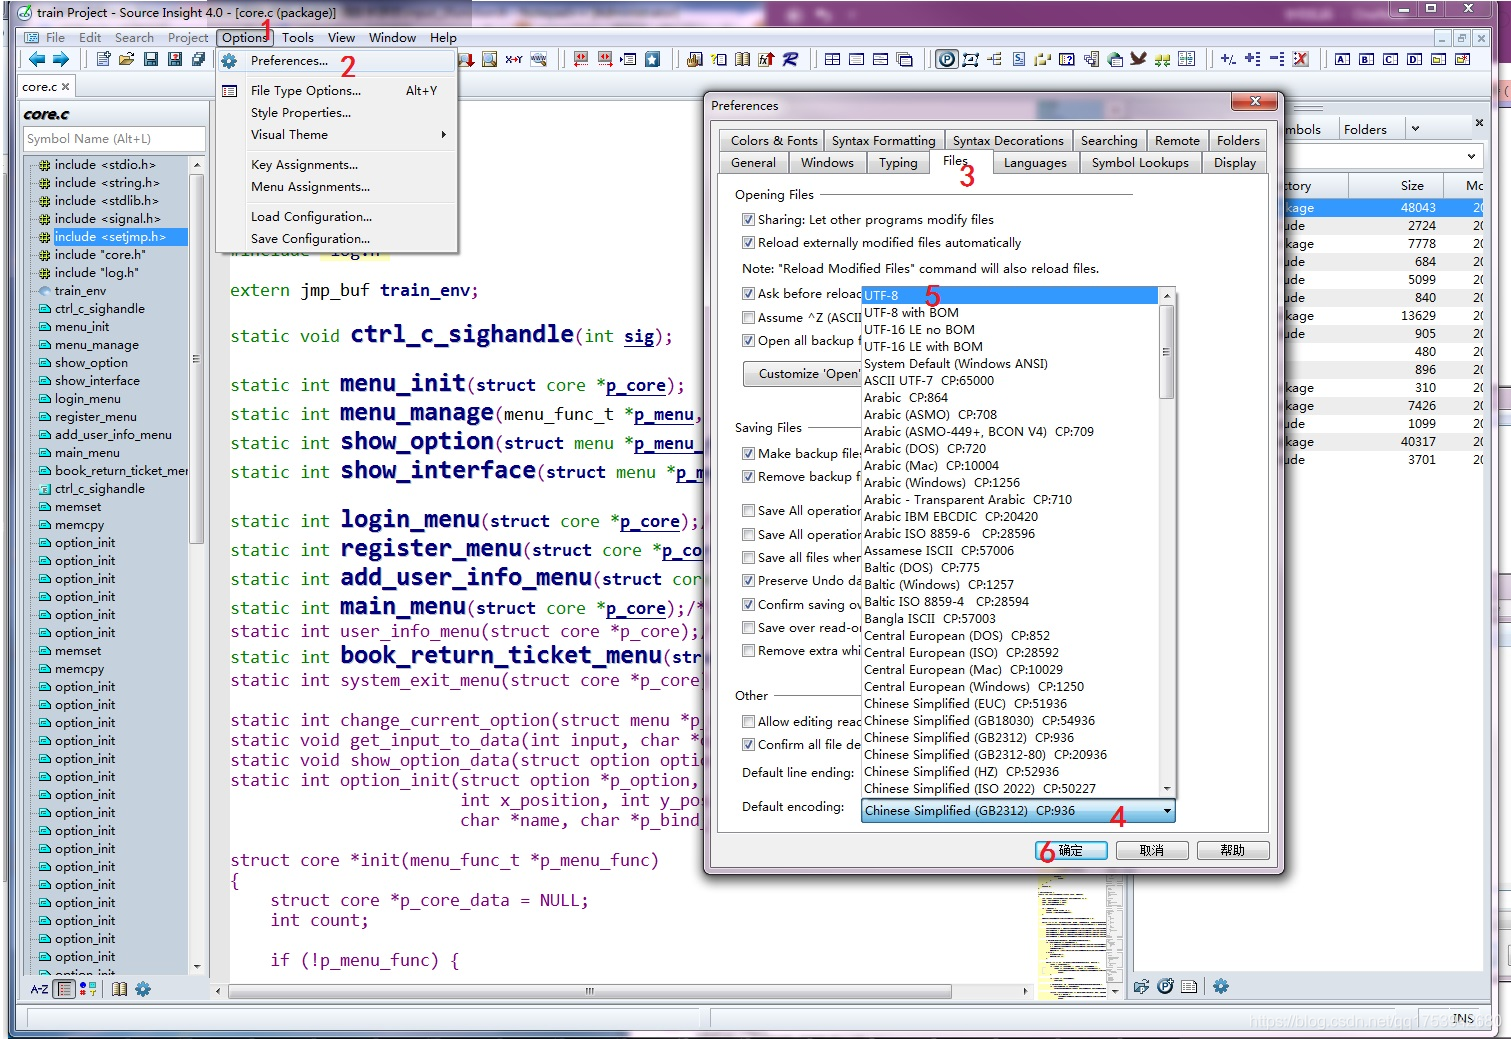This screenshot has height=1040, width=1512.
Task: Toggle the 'Allow editing read-only' checkbox
Action: click(x=748, y=721)
